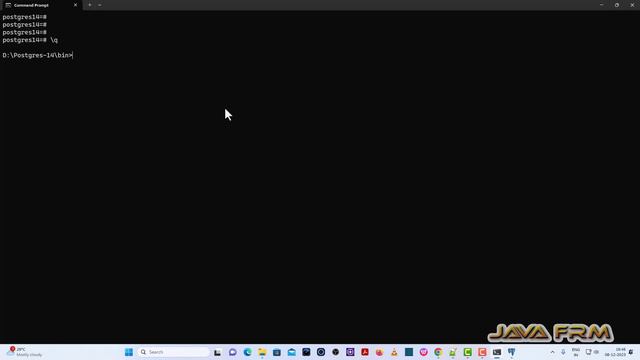
Task: Click the Command Prompt tab
Action: pos(41,5)
